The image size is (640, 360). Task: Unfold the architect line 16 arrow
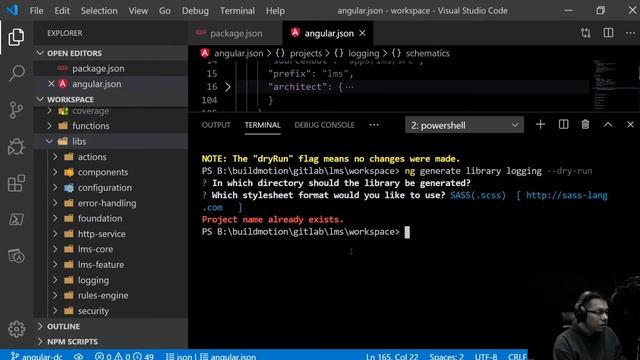tap(228, 87)
